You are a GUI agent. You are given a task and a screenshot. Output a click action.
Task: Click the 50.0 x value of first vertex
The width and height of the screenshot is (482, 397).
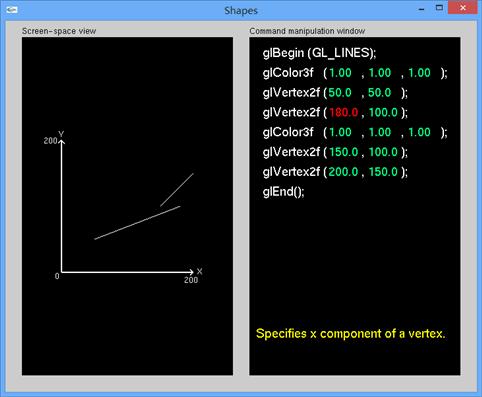340,93
